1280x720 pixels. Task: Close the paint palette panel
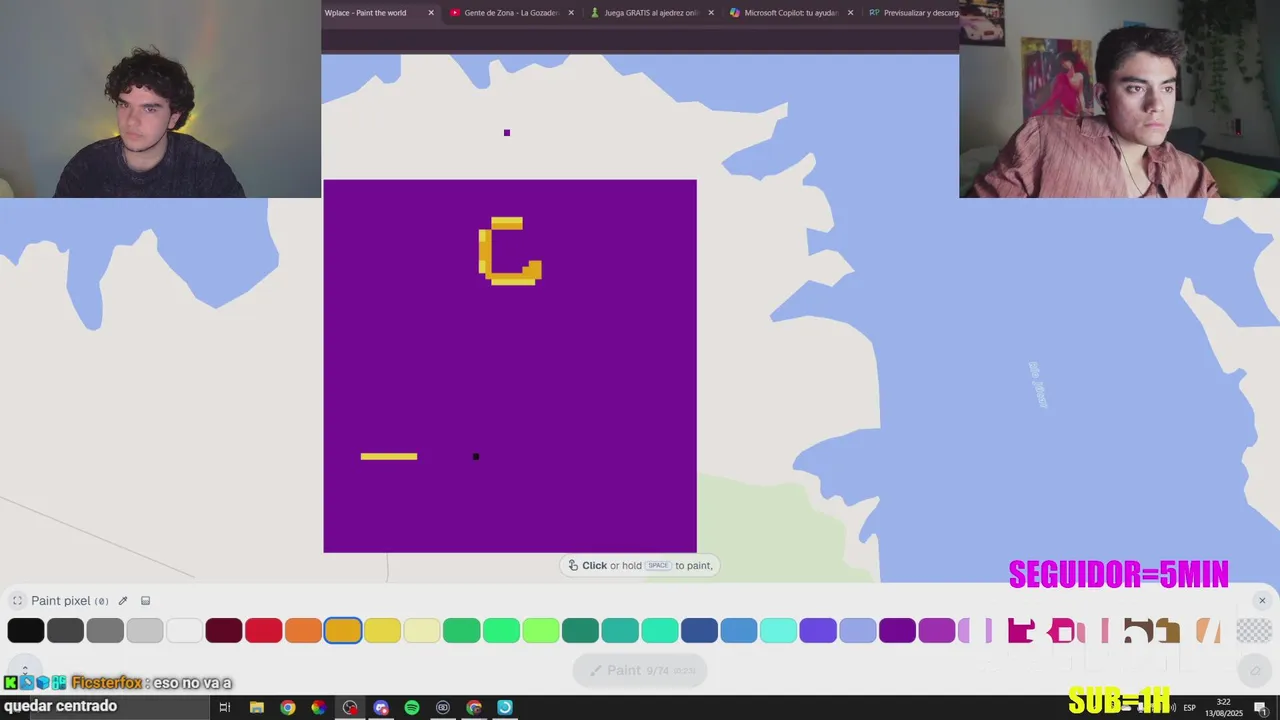pyautogui.click(x=1262, y=601)
